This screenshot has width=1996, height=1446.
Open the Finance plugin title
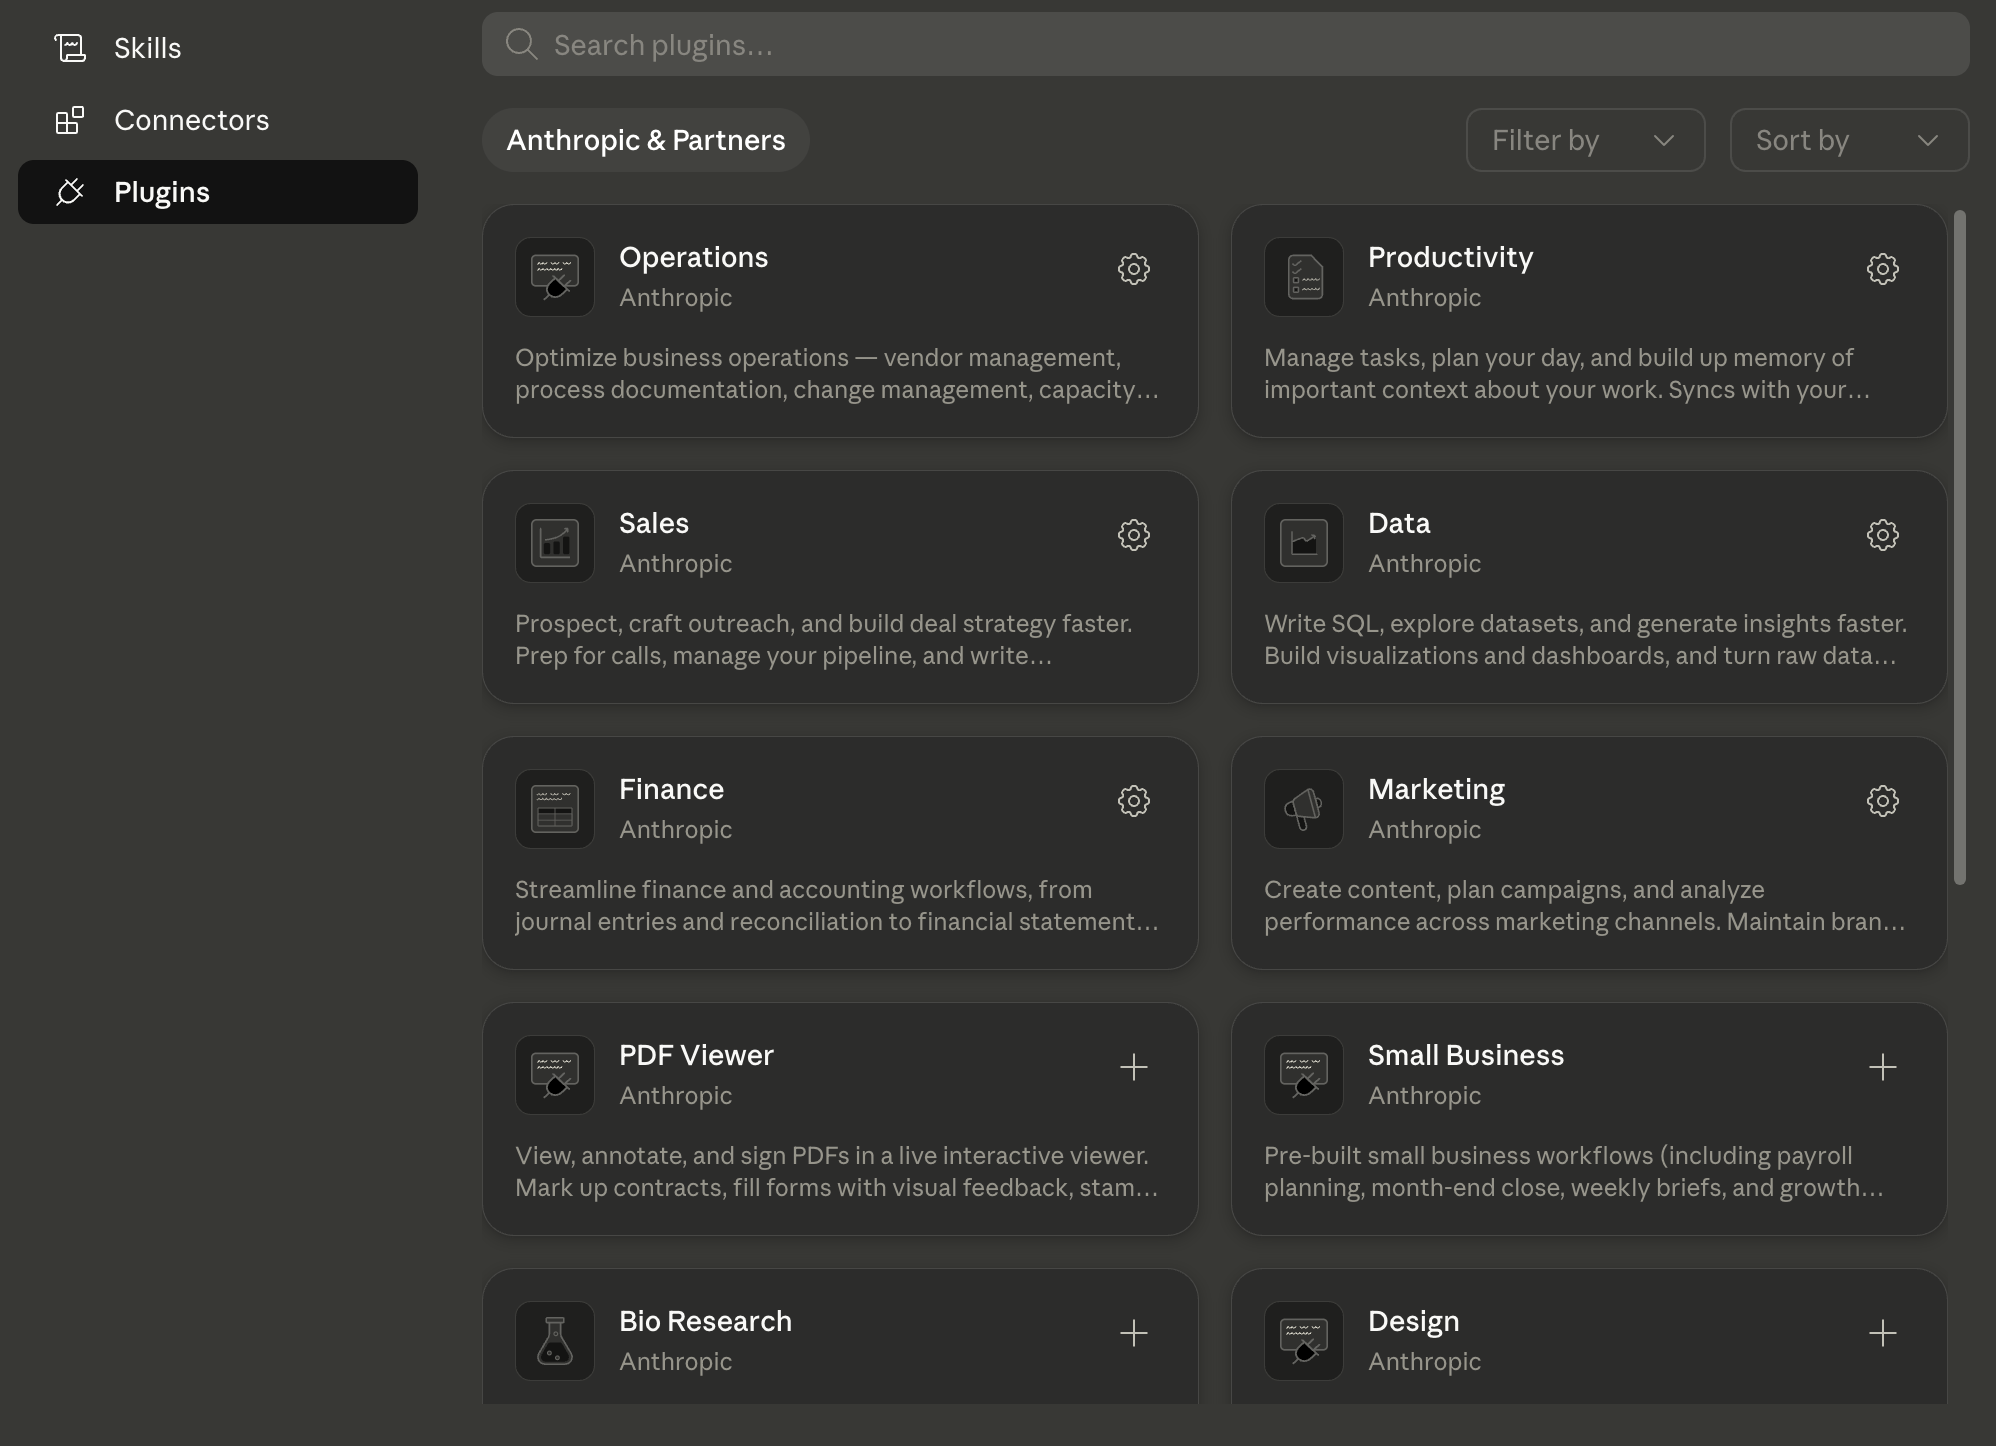coord(671,789)
